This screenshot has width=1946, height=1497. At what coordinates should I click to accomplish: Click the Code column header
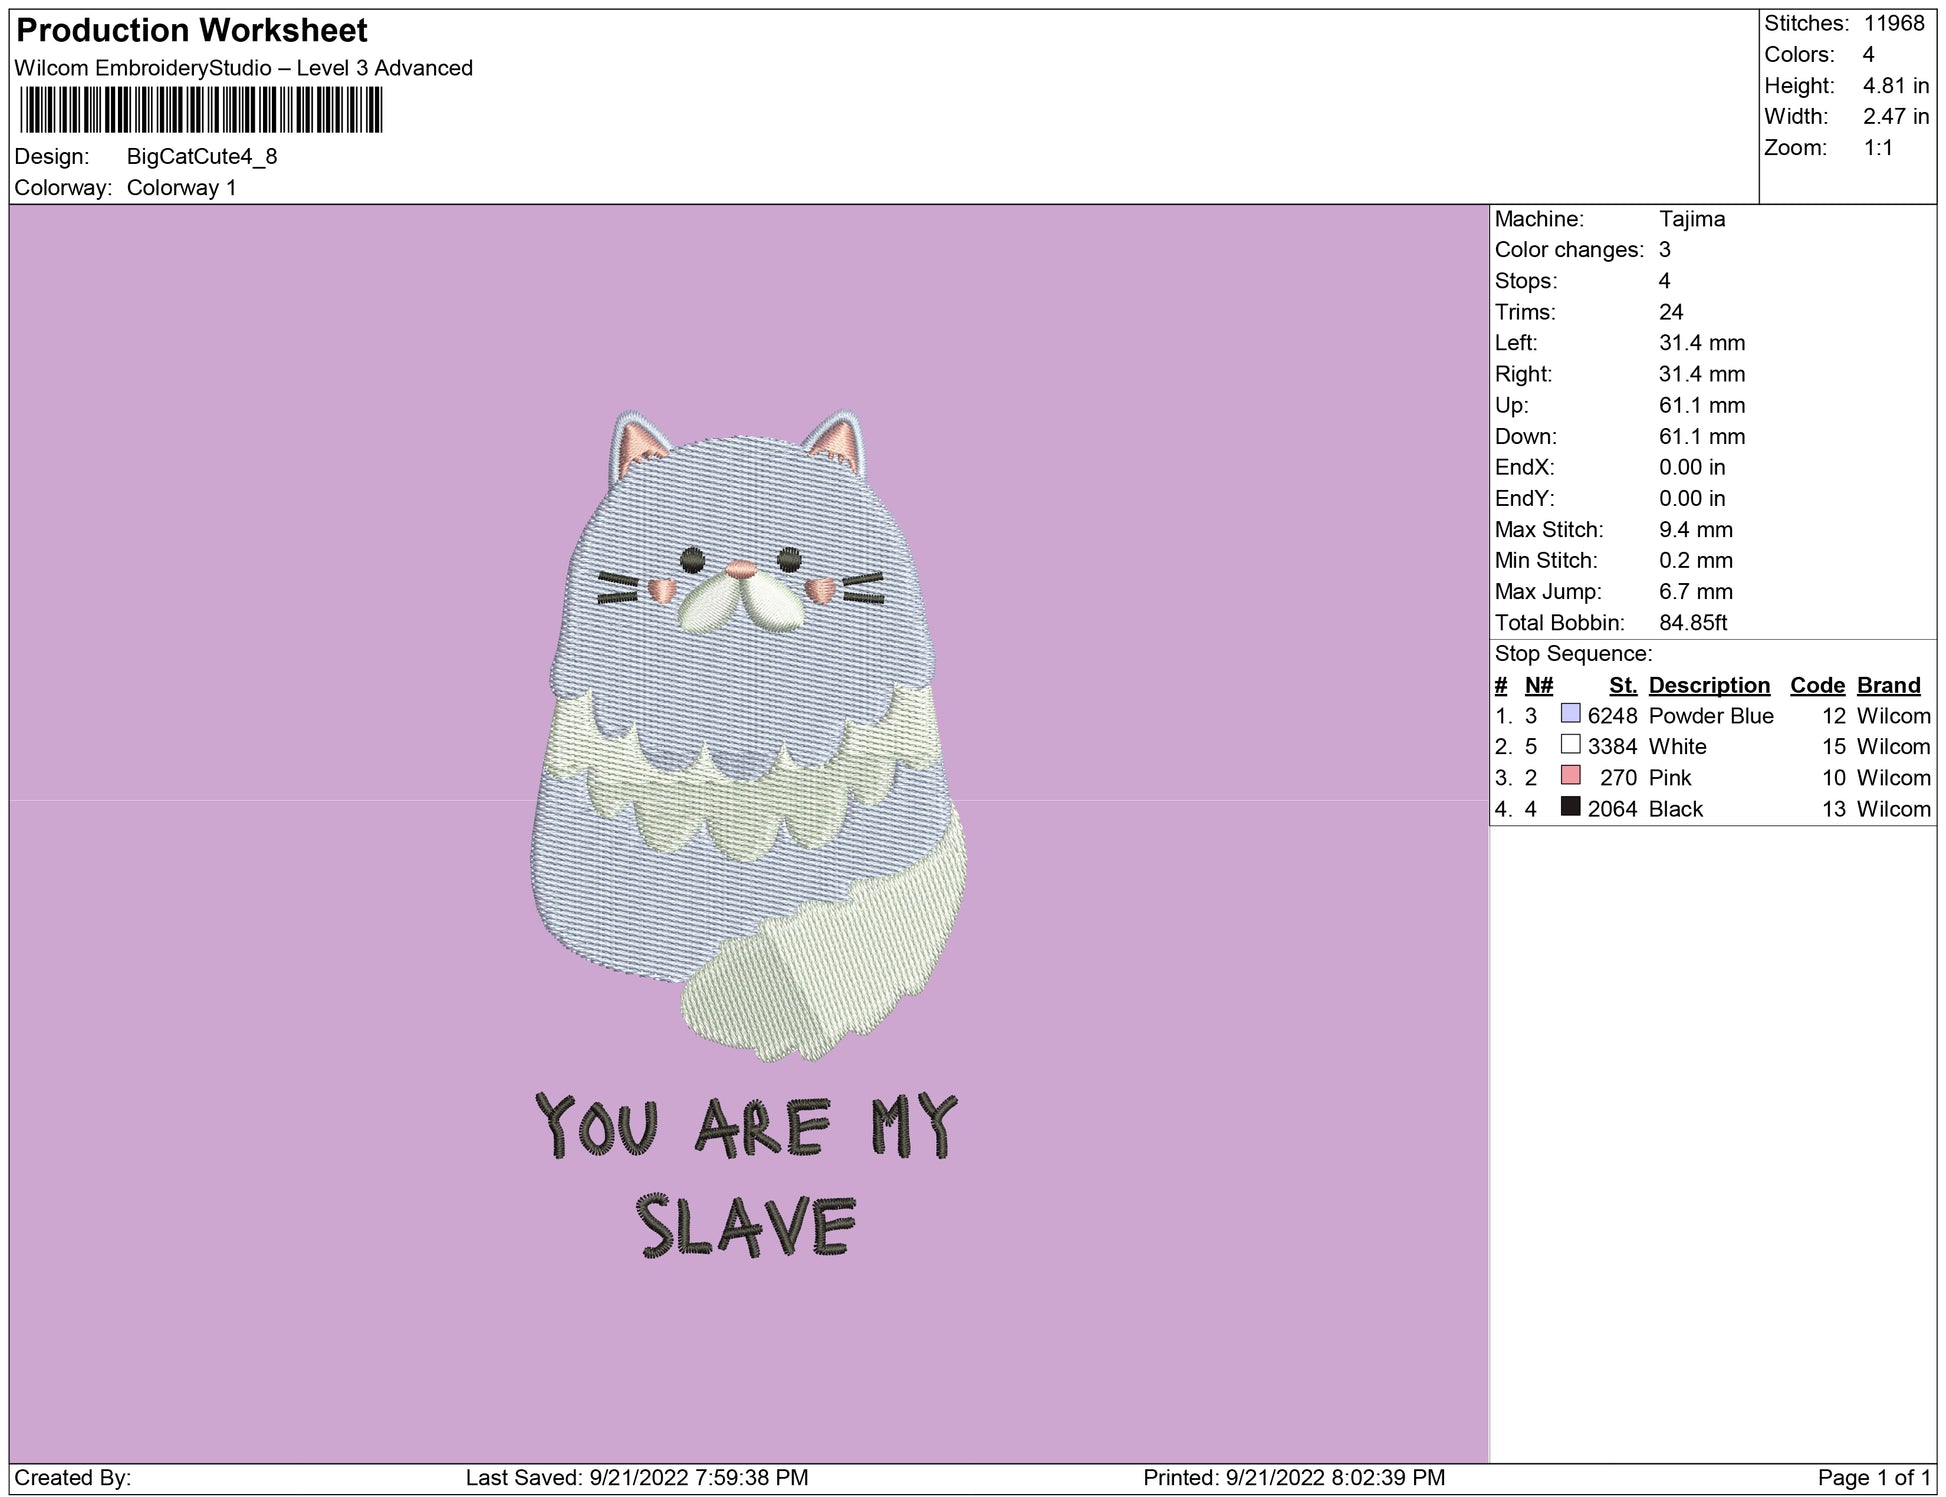[x=1816, y=685]
